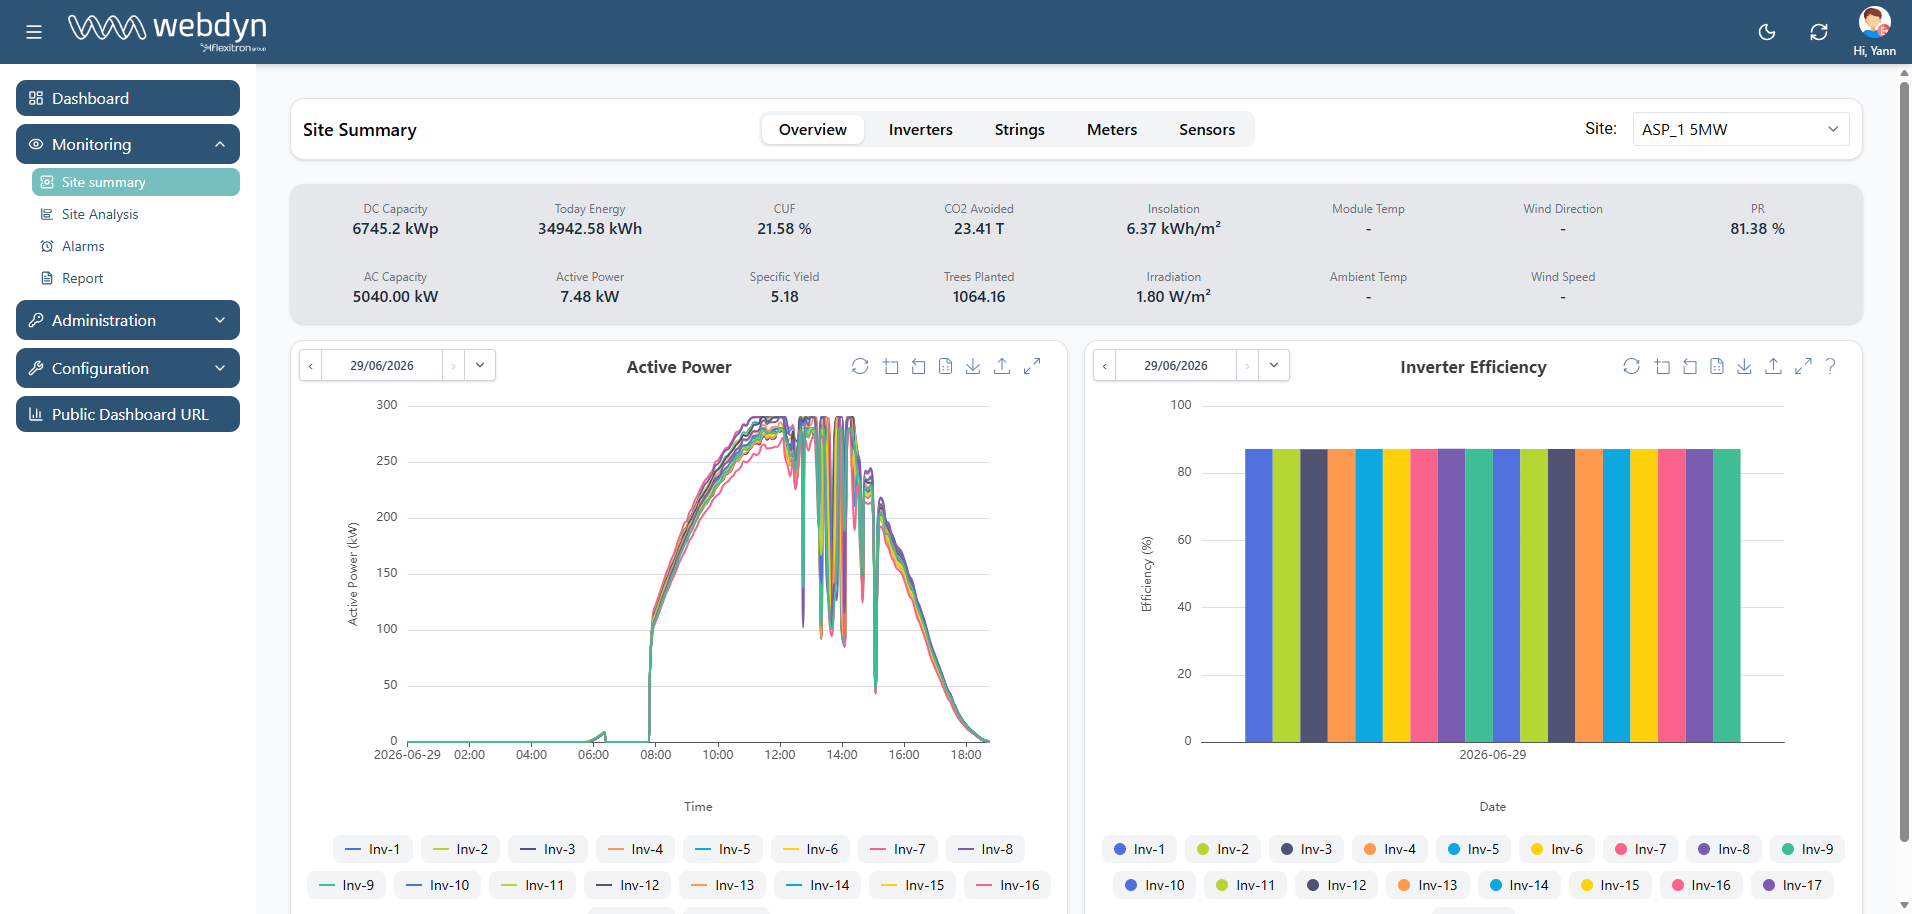This screenshot has height=914, width=1912.
Task: Switch to the Inverters tab
Action: [920, 129]
